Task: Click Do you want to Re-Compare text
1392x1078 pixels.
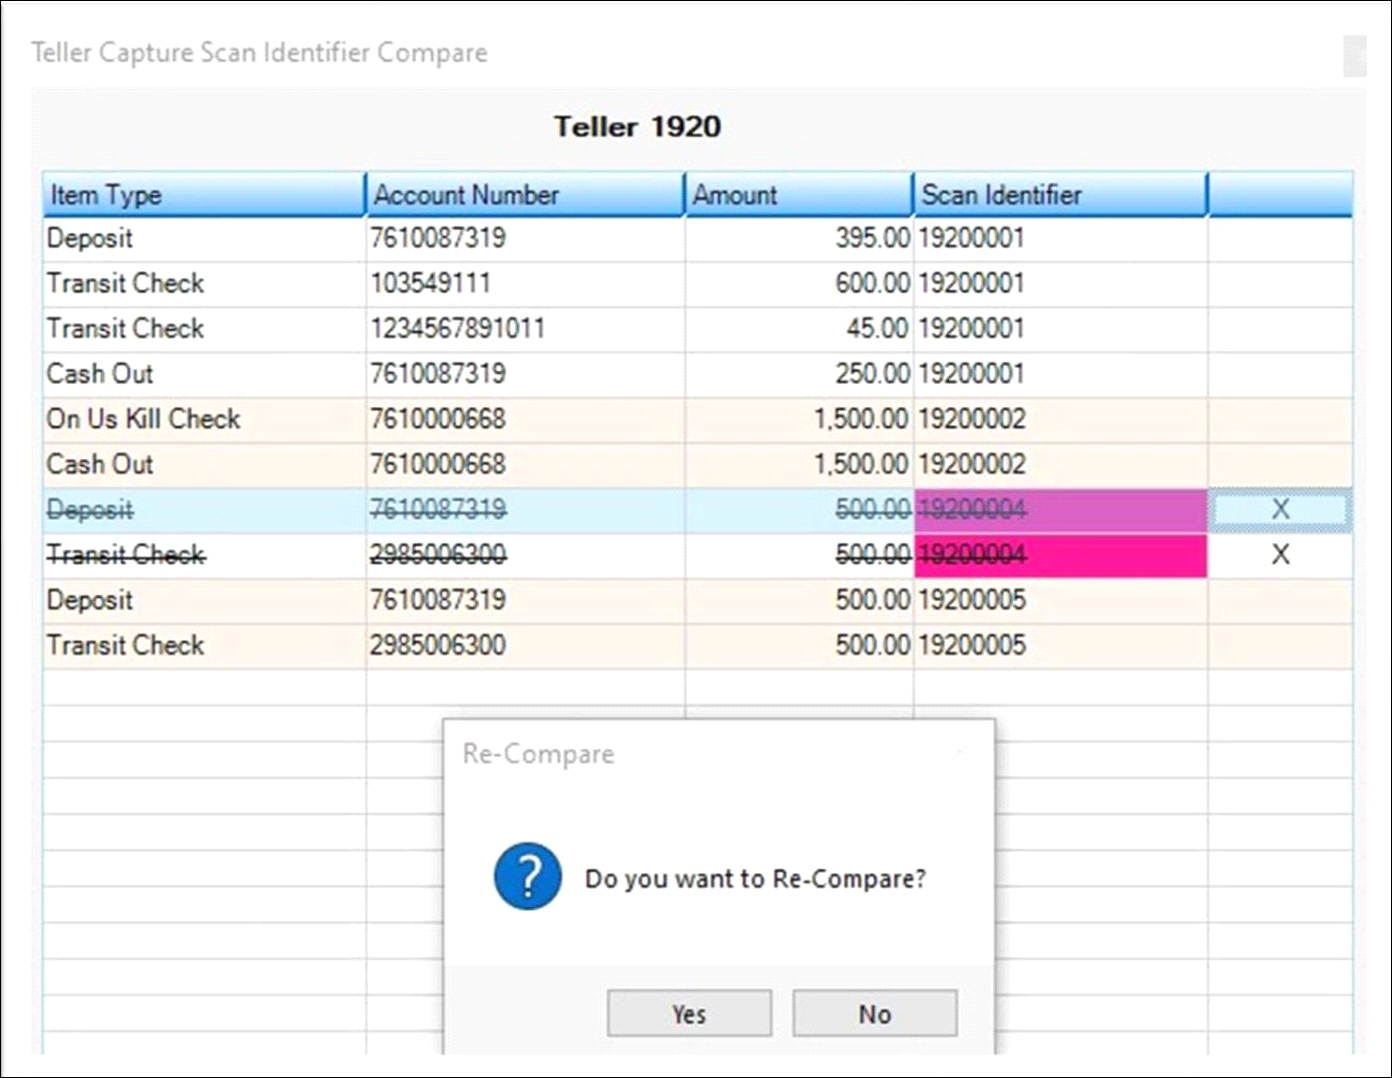Action: point(755,878)
